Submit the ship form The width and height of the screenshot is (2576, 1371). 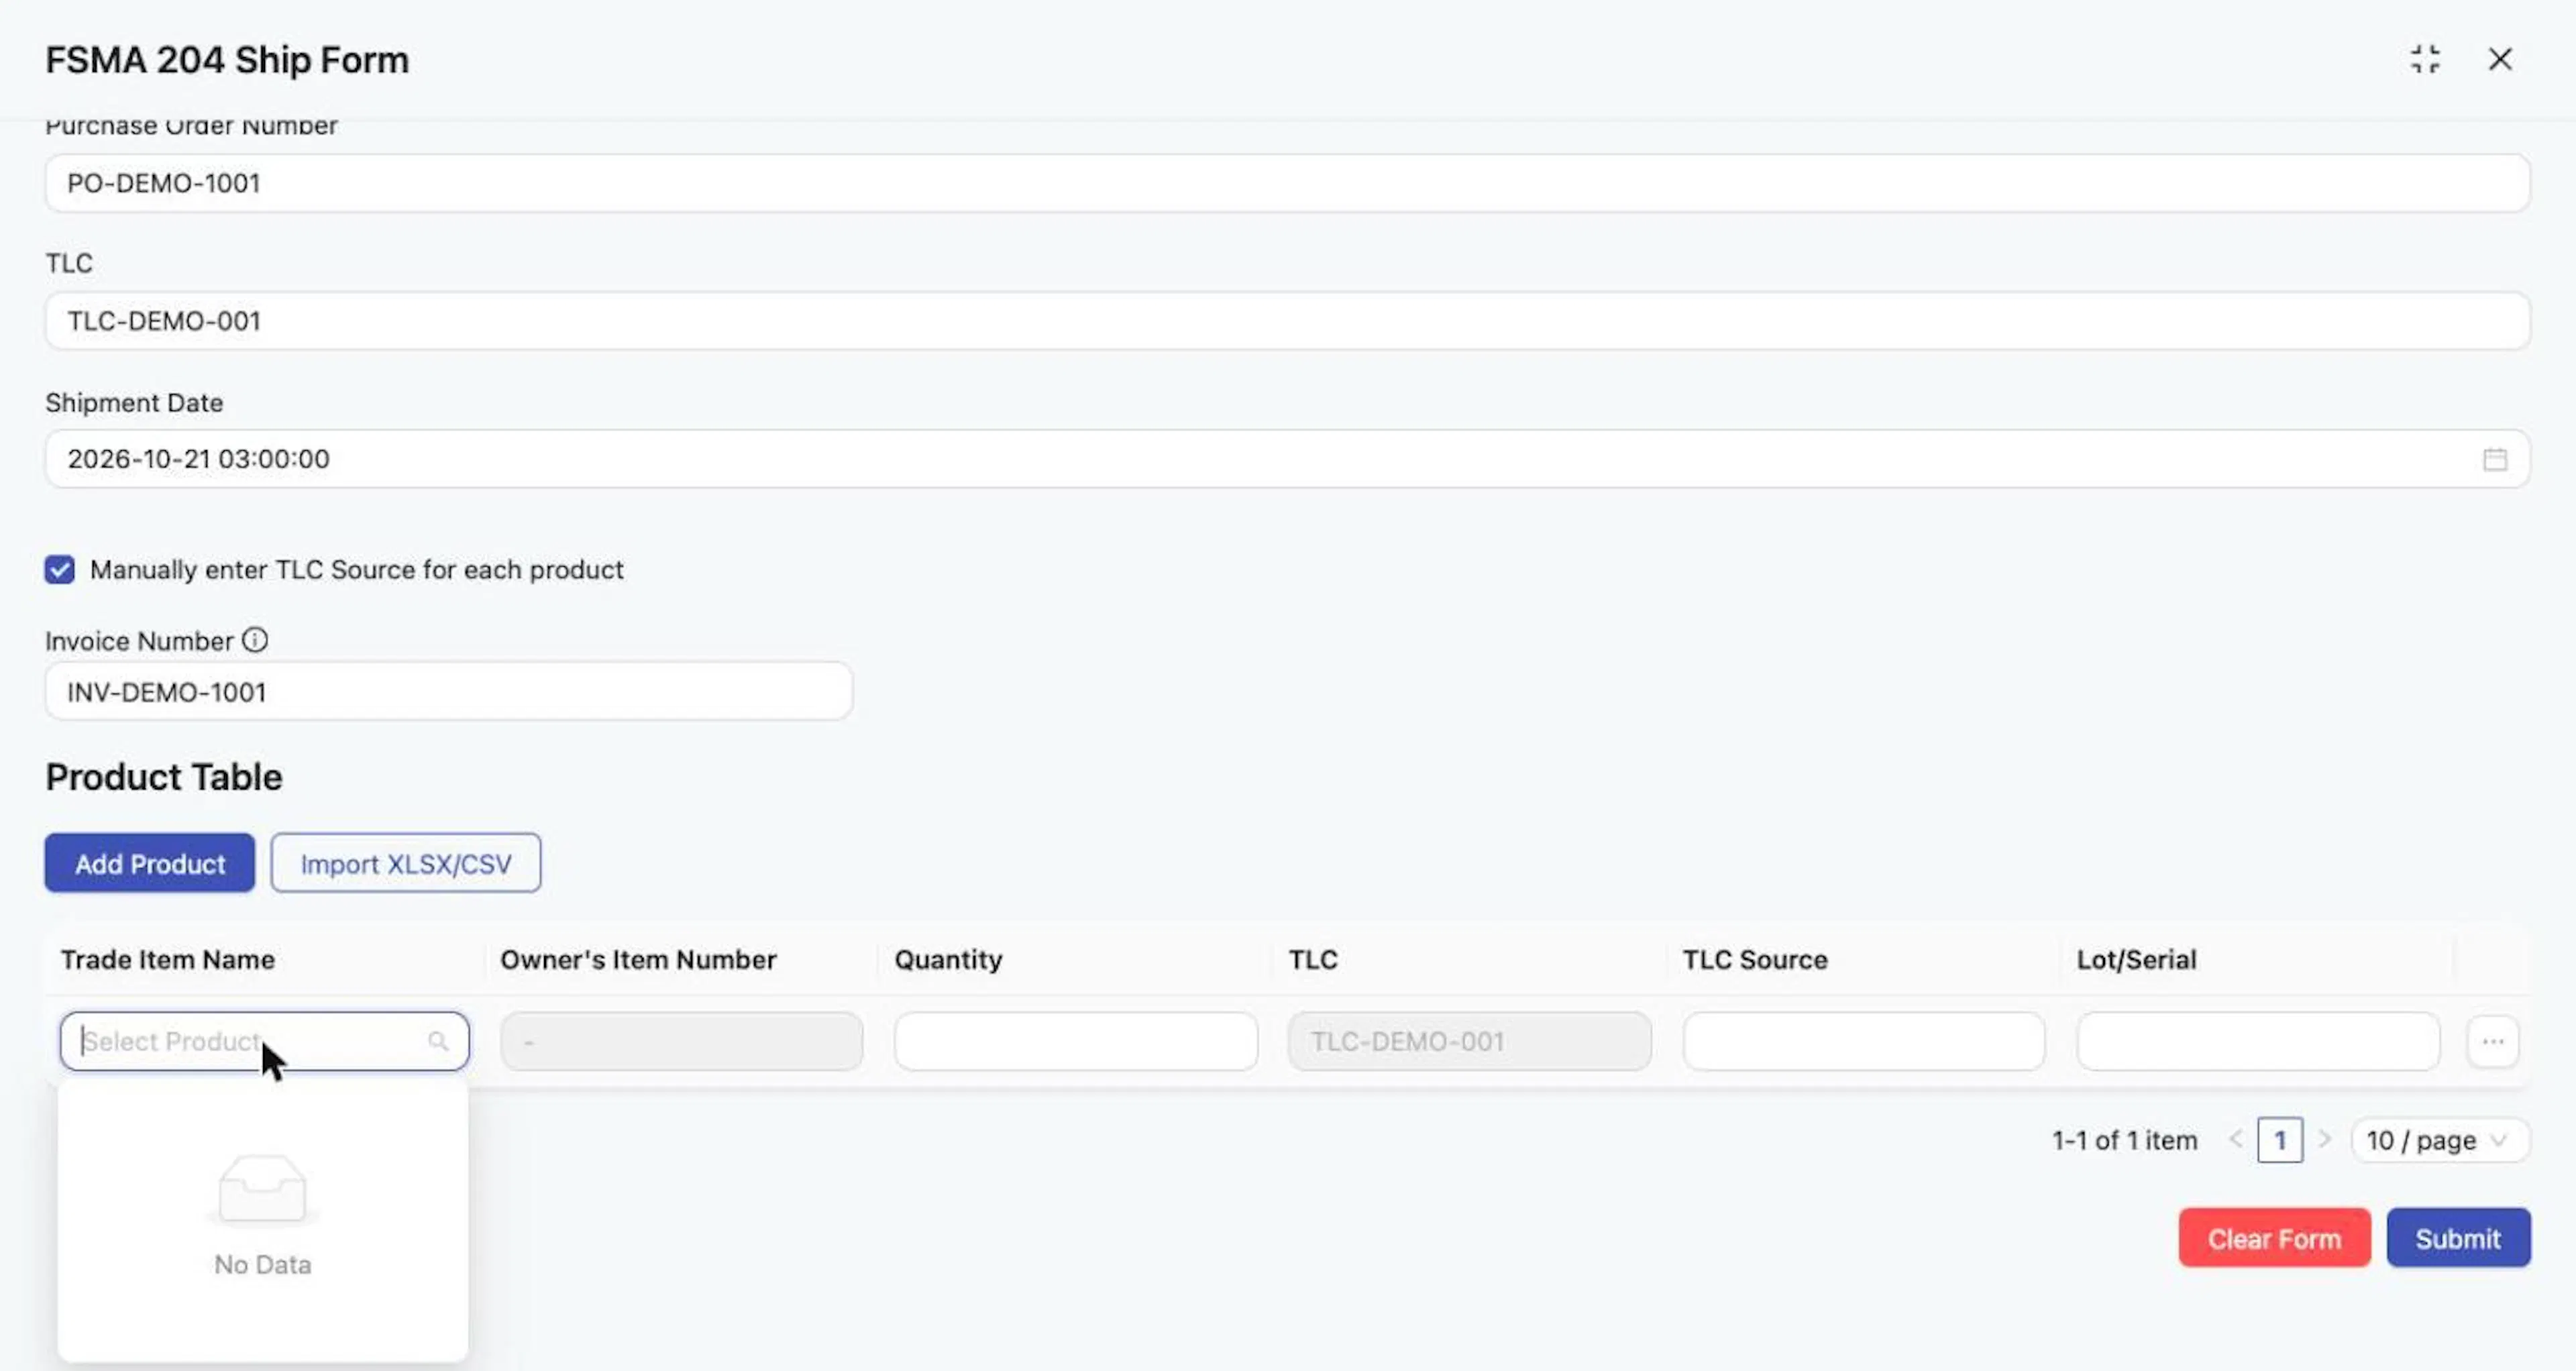click(2458, 1238)
